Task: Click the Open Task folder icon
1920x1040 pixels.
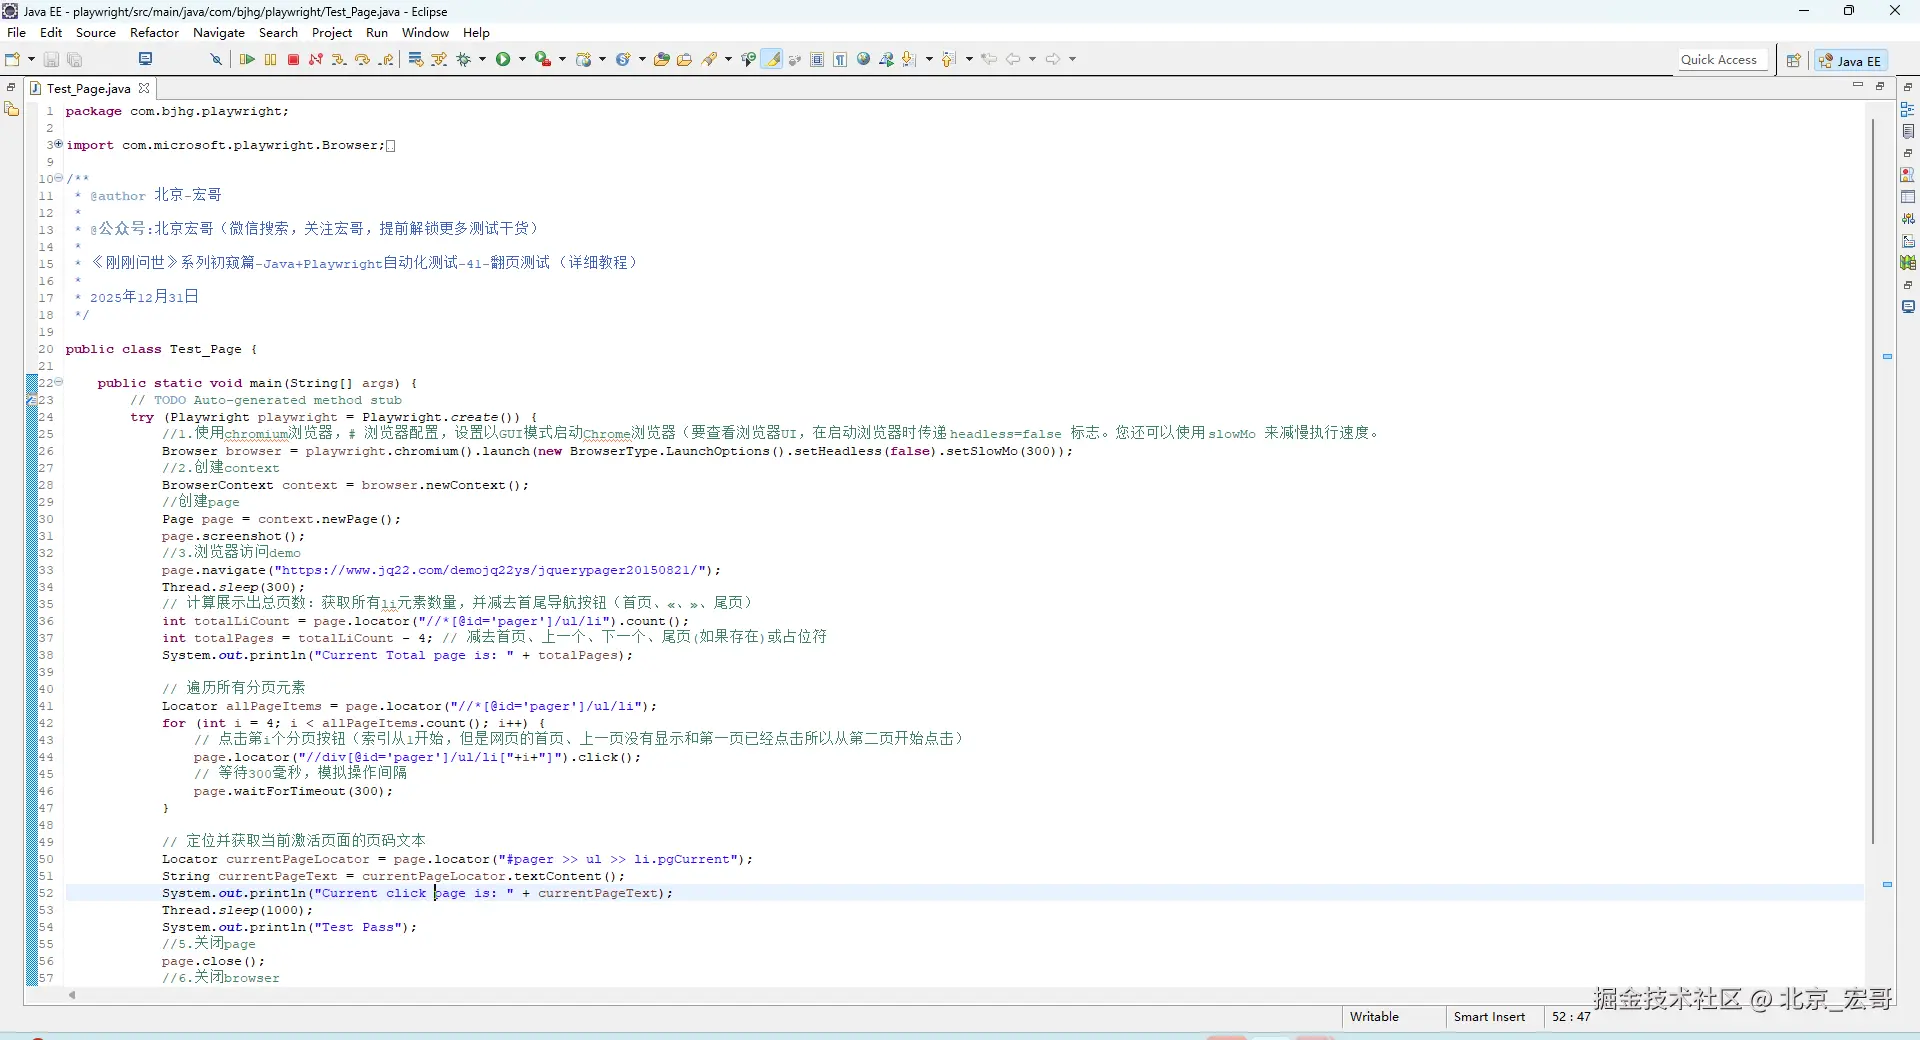Action: [x=684, y=60]
